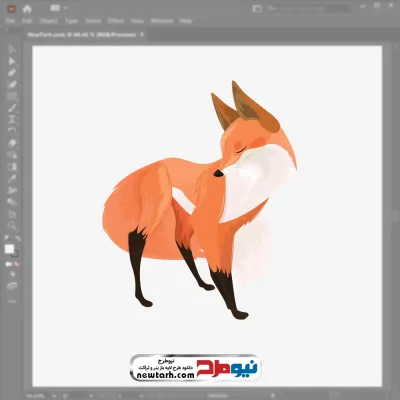Change the screen mode
400x400 pixels.
12,286
